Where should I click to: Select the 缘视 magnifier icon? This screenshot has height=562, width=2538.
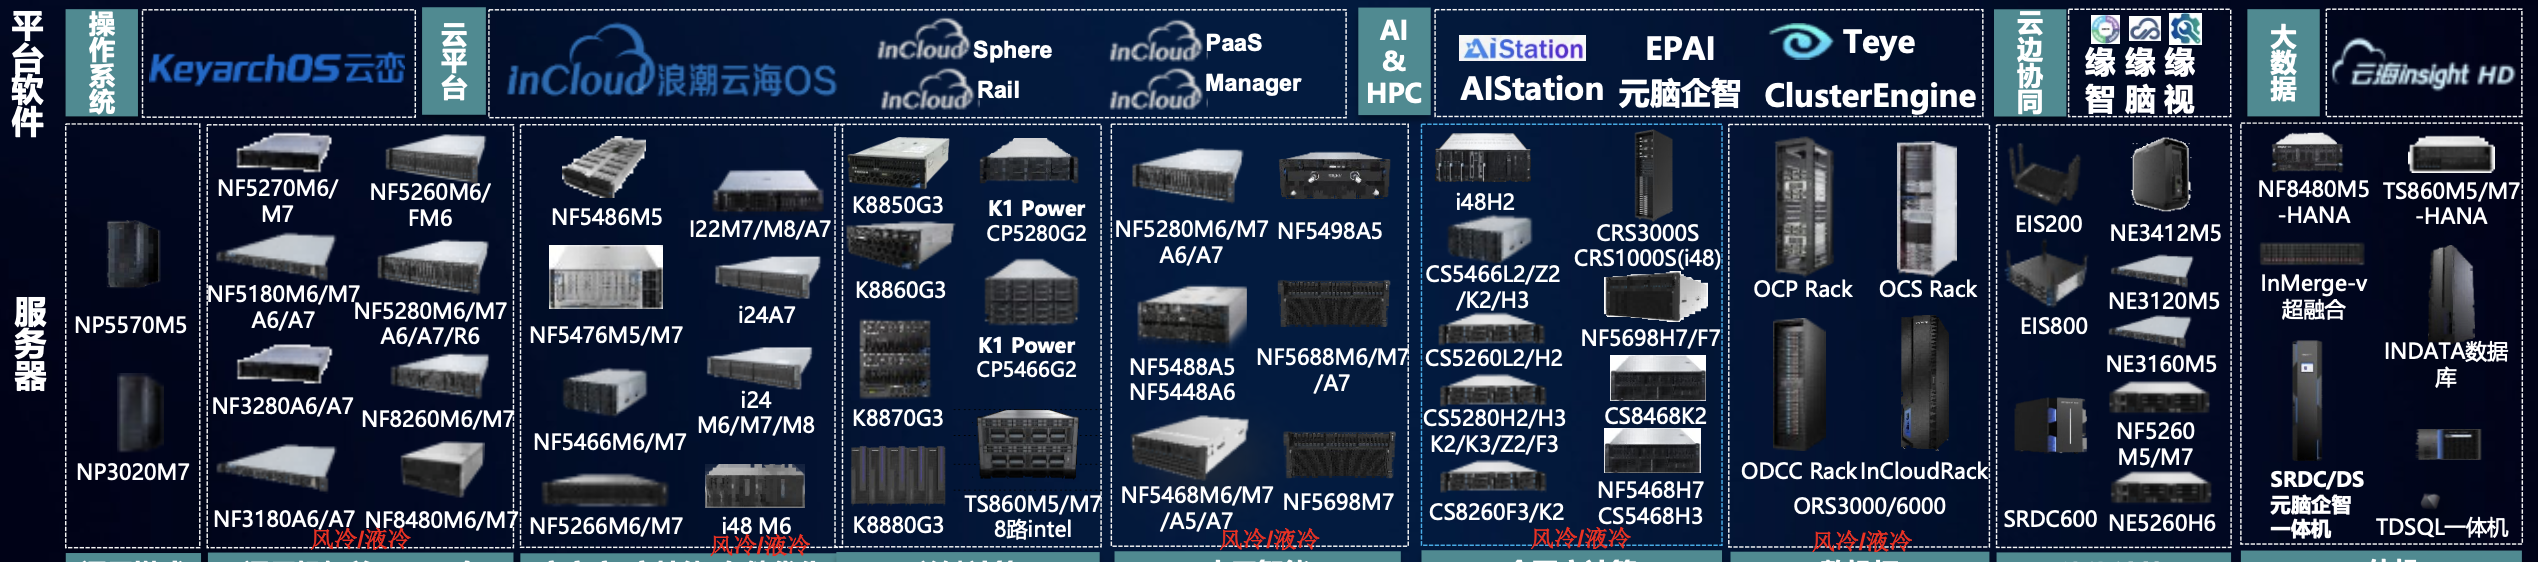[x=2185, y=29]
